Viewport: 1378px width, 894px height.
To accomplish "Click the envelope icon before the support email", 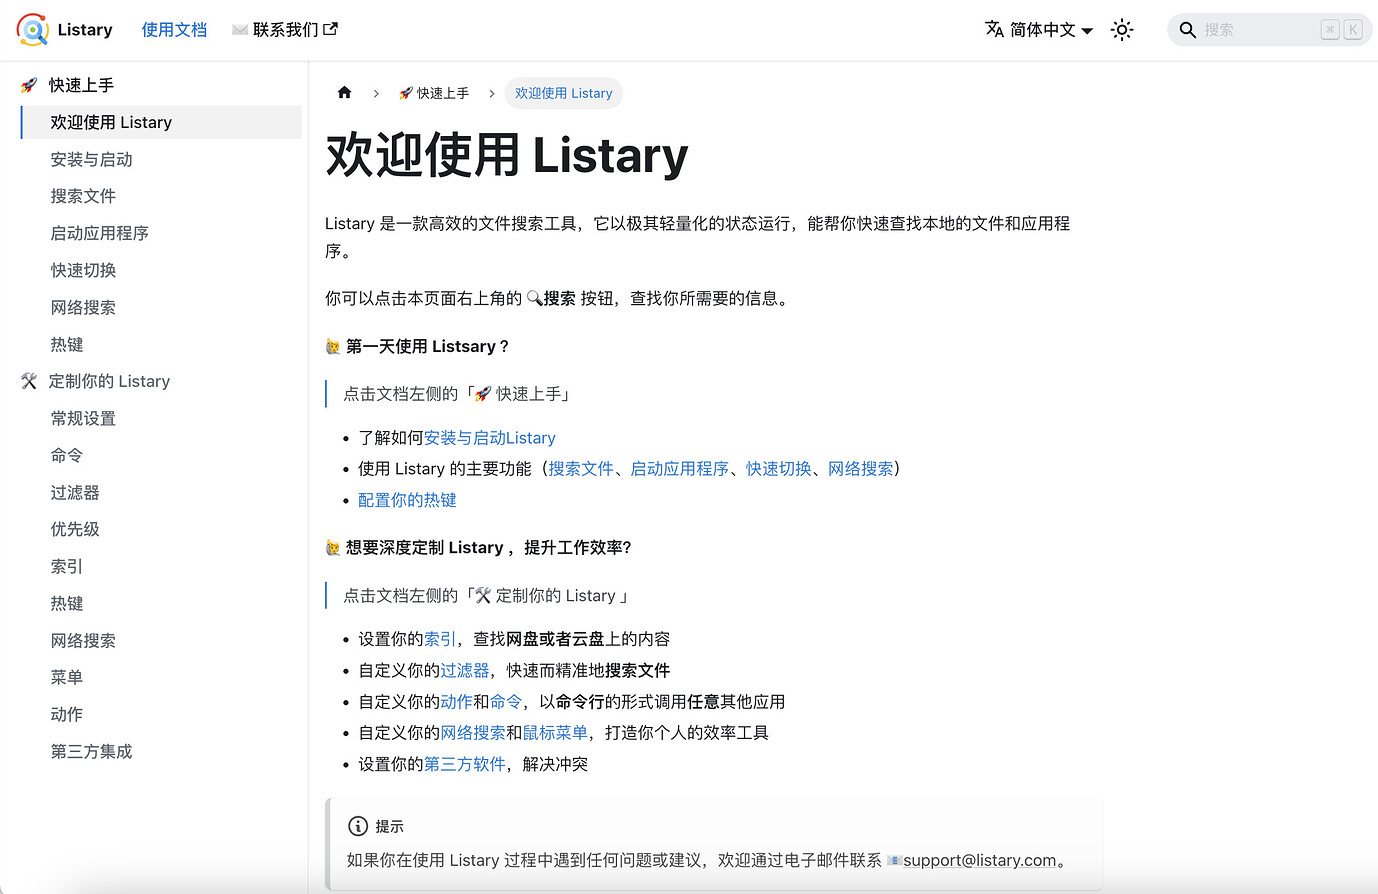I will (896, 859).
